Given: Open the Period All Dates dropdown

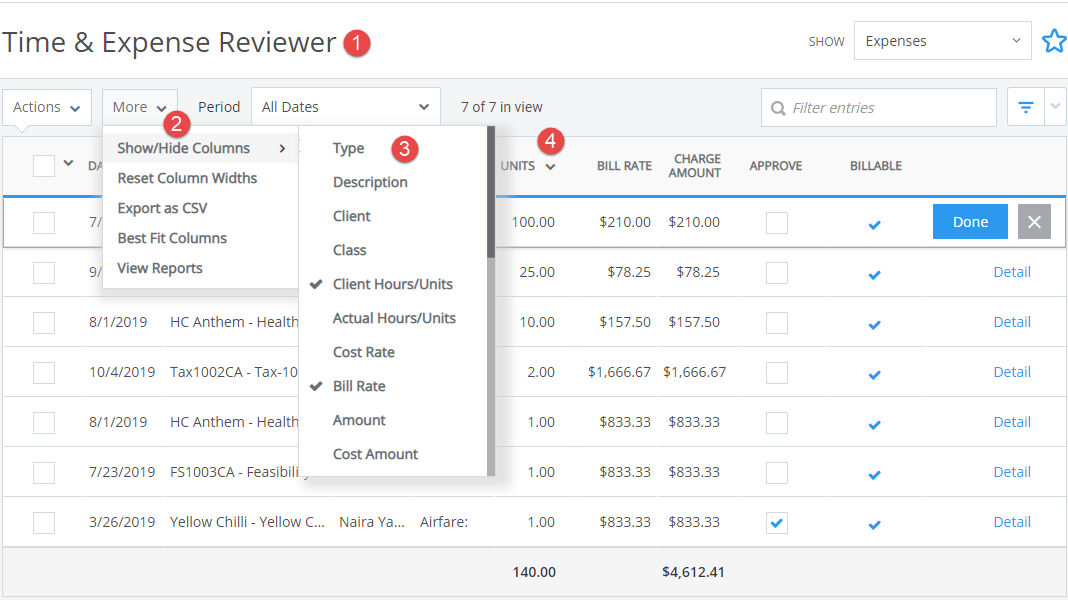Looking at the screenshot, I should [x=345, y=105].
